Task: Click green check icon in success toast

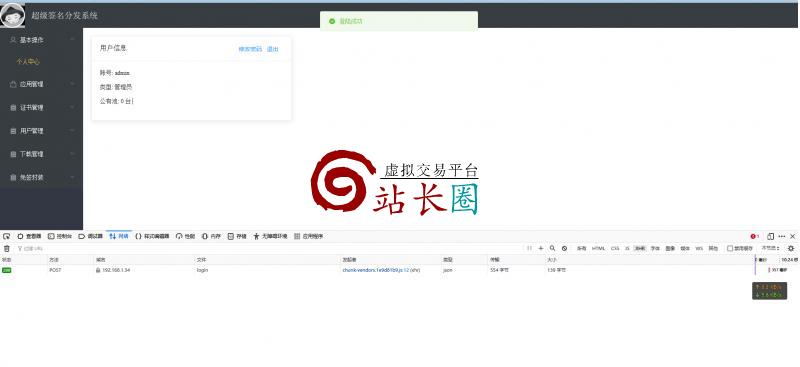Action: [x=332, y=21]
